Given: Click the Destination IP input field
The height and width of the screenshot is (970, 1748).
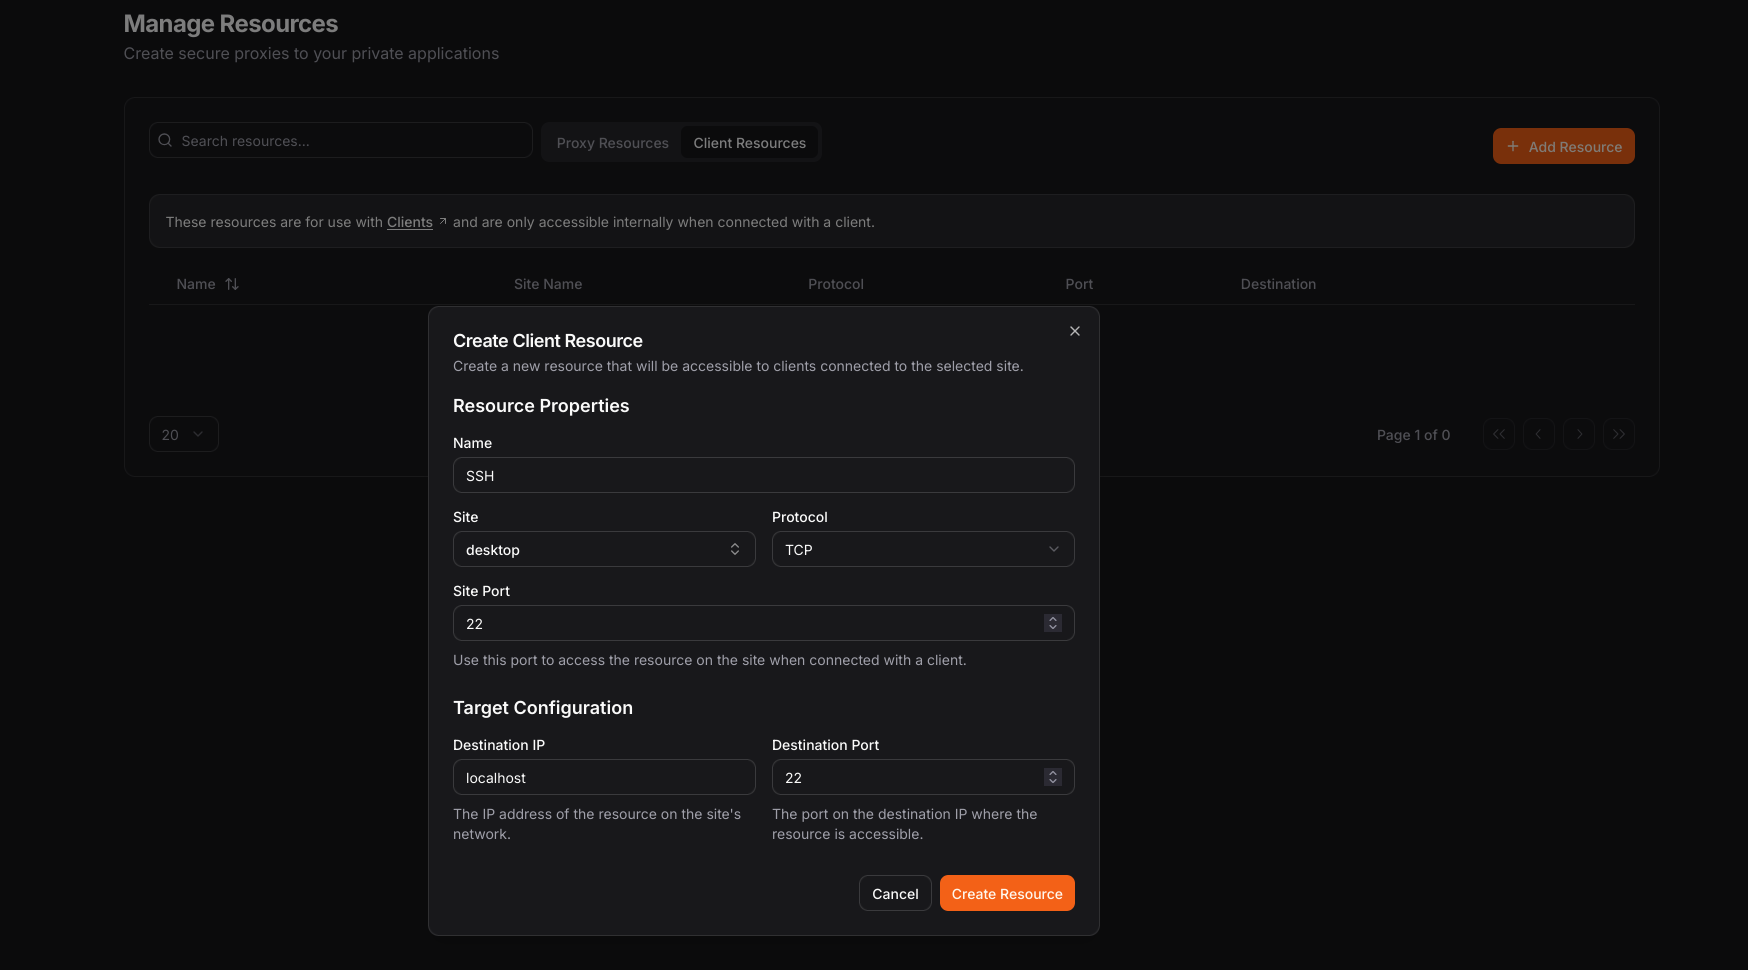Looking at the screenshot, I should 604,777.
